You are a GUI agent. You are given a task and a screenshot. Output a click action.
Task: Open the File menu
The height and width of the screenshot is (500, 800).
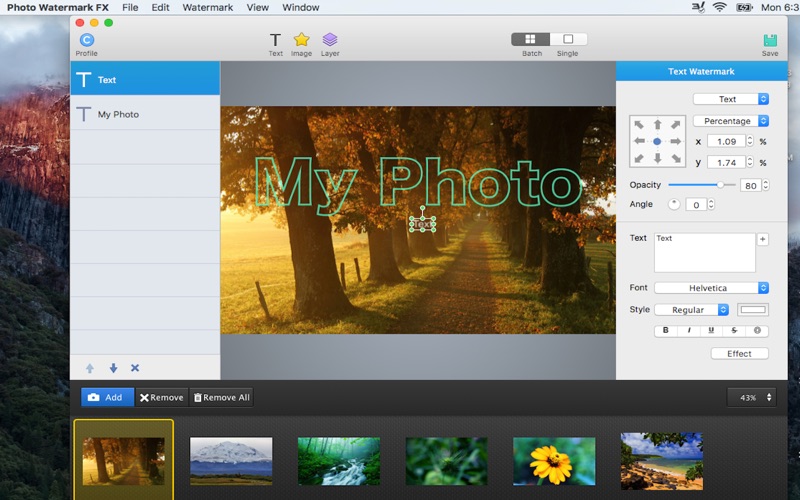point(130,7)
